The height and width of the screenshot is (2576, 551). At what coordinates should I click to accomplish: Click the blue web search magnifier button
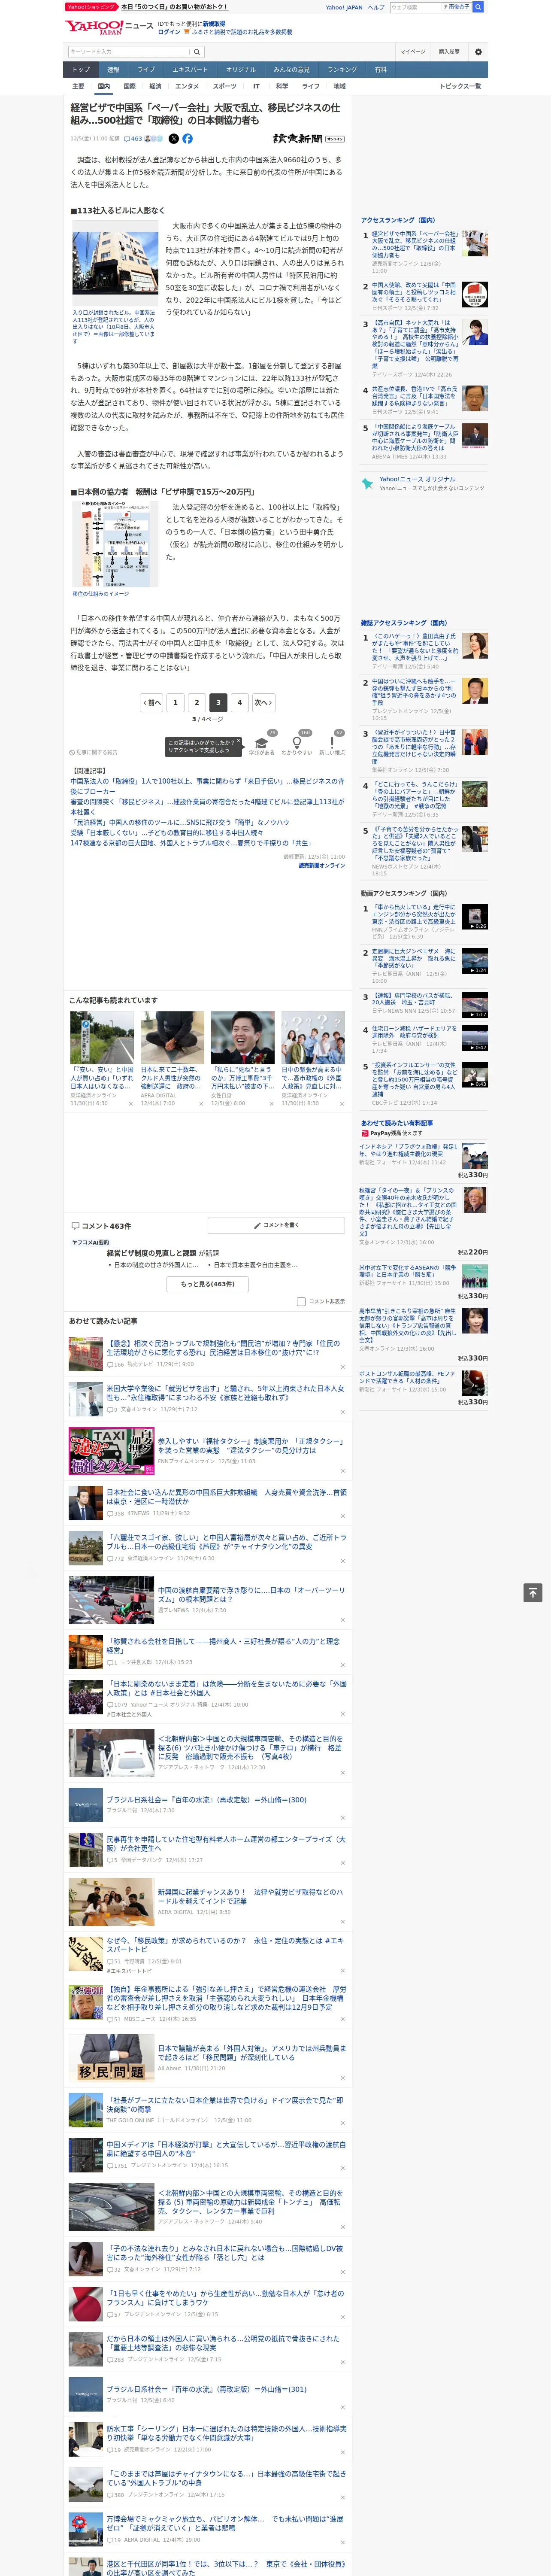[x=478, y=7]
